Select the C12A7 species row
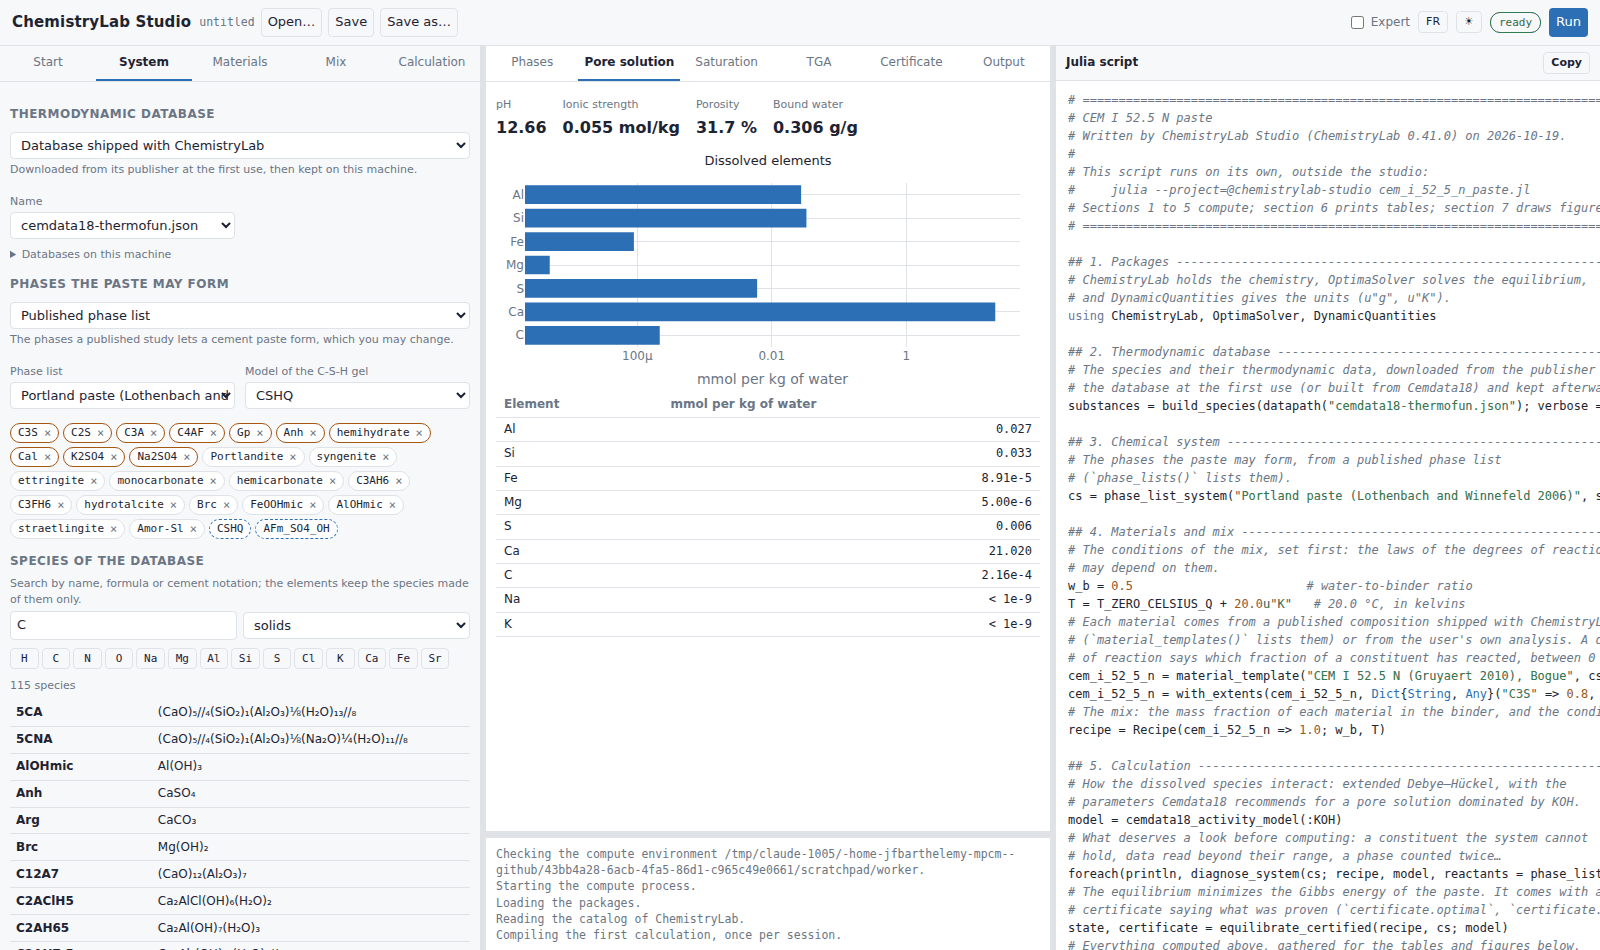1600x950 pixels. coord(240,874)
